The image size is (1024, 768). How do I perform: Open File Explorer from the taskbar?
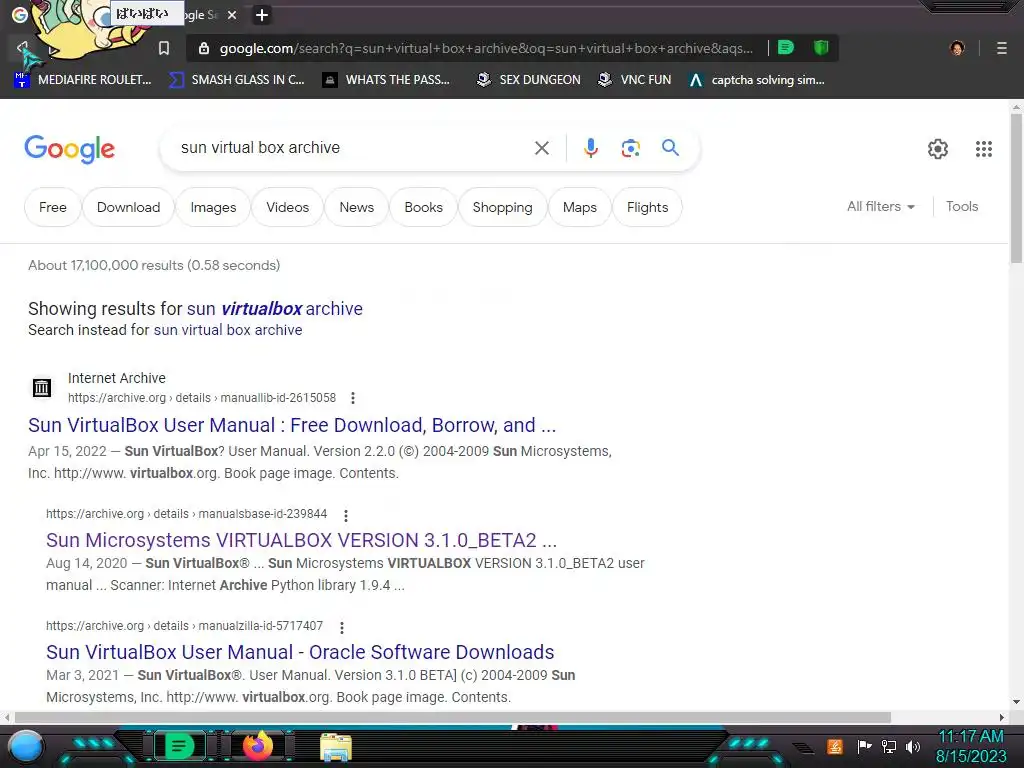click(336, 747)
